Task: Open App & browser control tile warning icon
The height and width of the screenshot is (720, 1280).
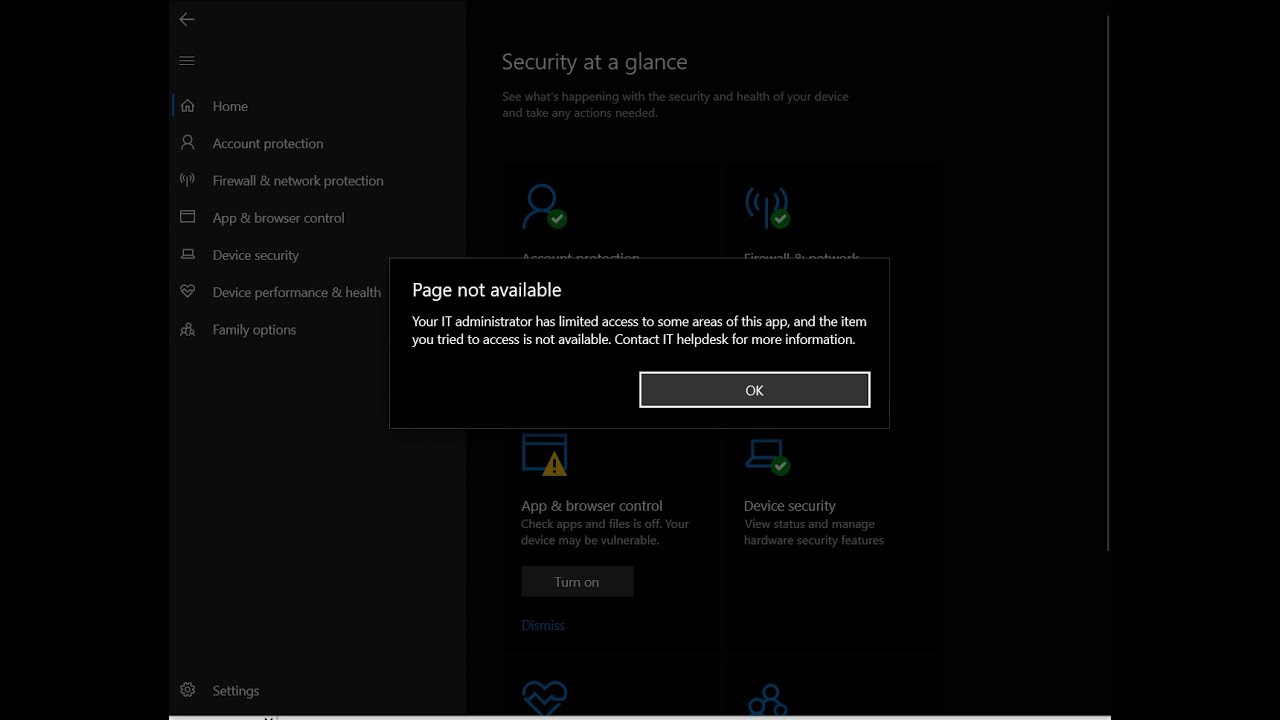Action: tap(544, 455)
